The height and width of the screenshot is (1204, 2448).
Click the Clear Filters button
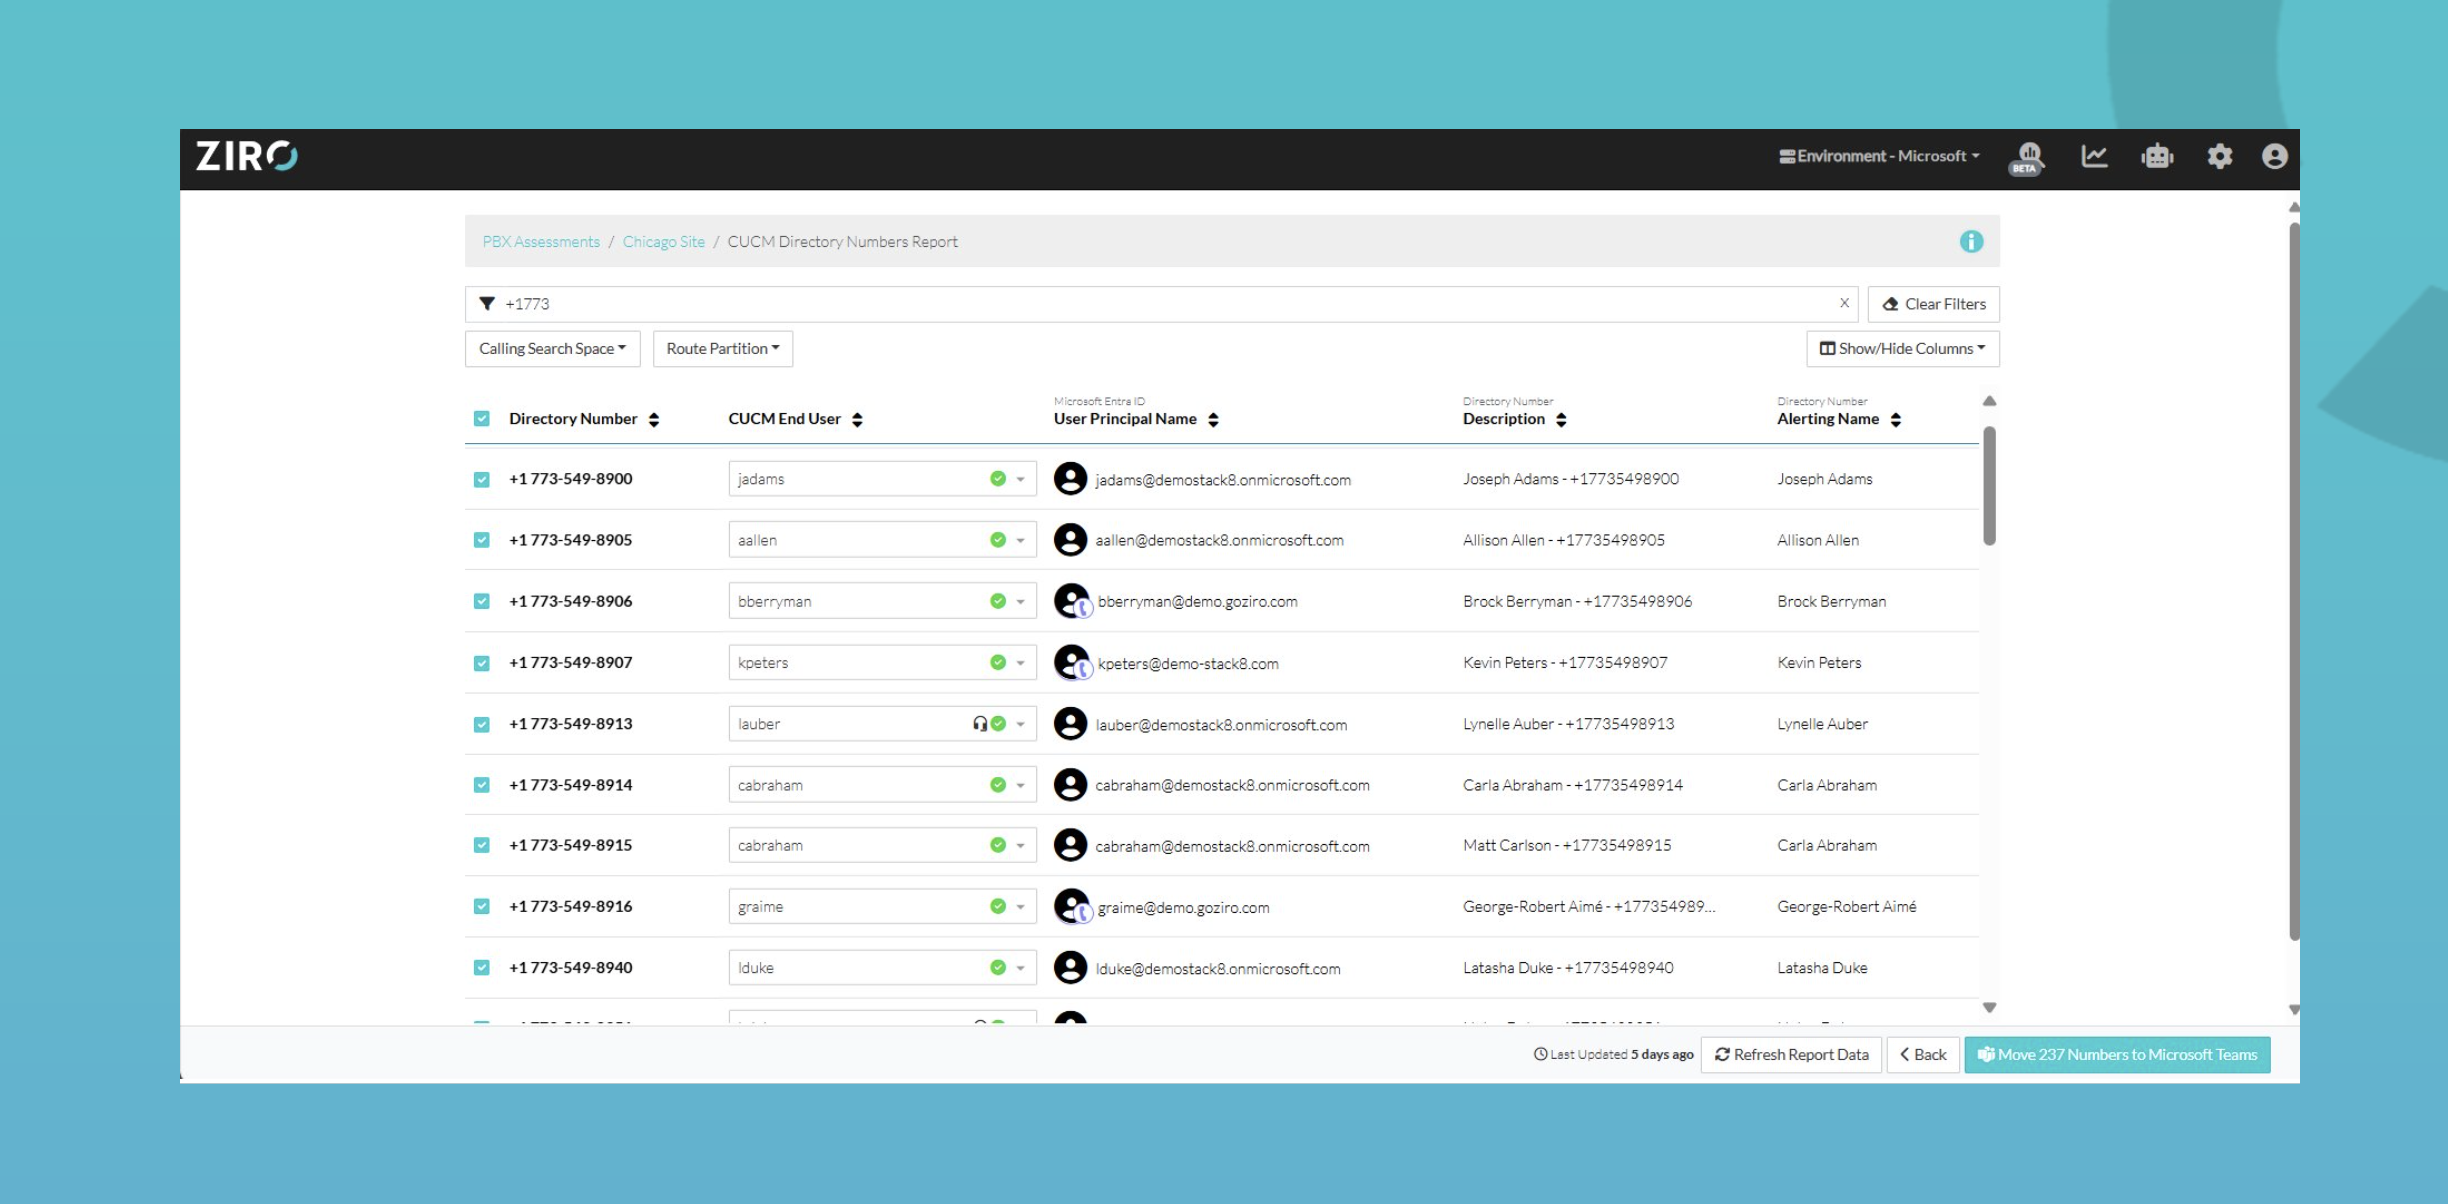tap(1934, 304)
